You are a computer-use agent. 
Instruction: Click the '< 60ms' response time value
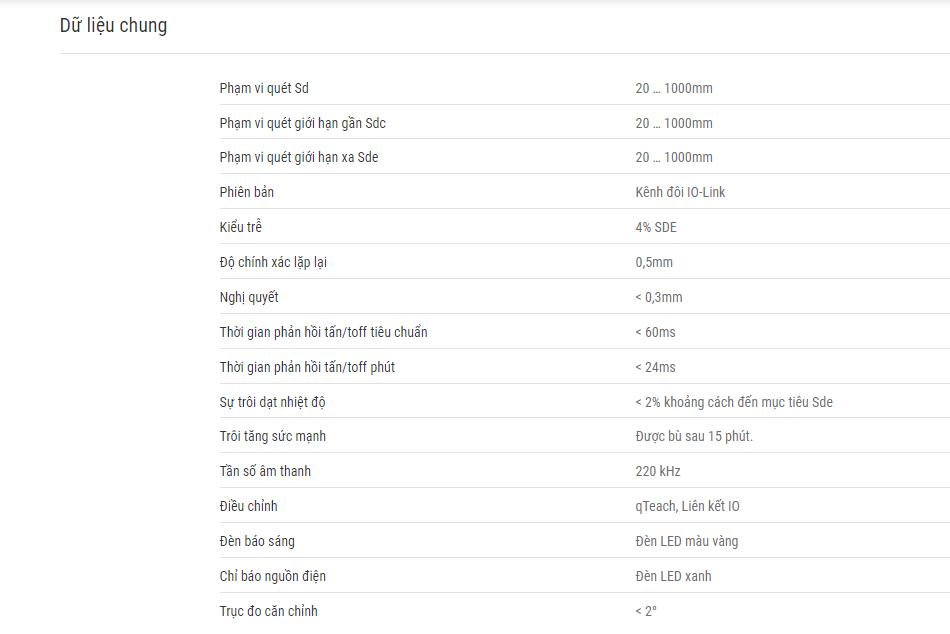click(655, 332)
